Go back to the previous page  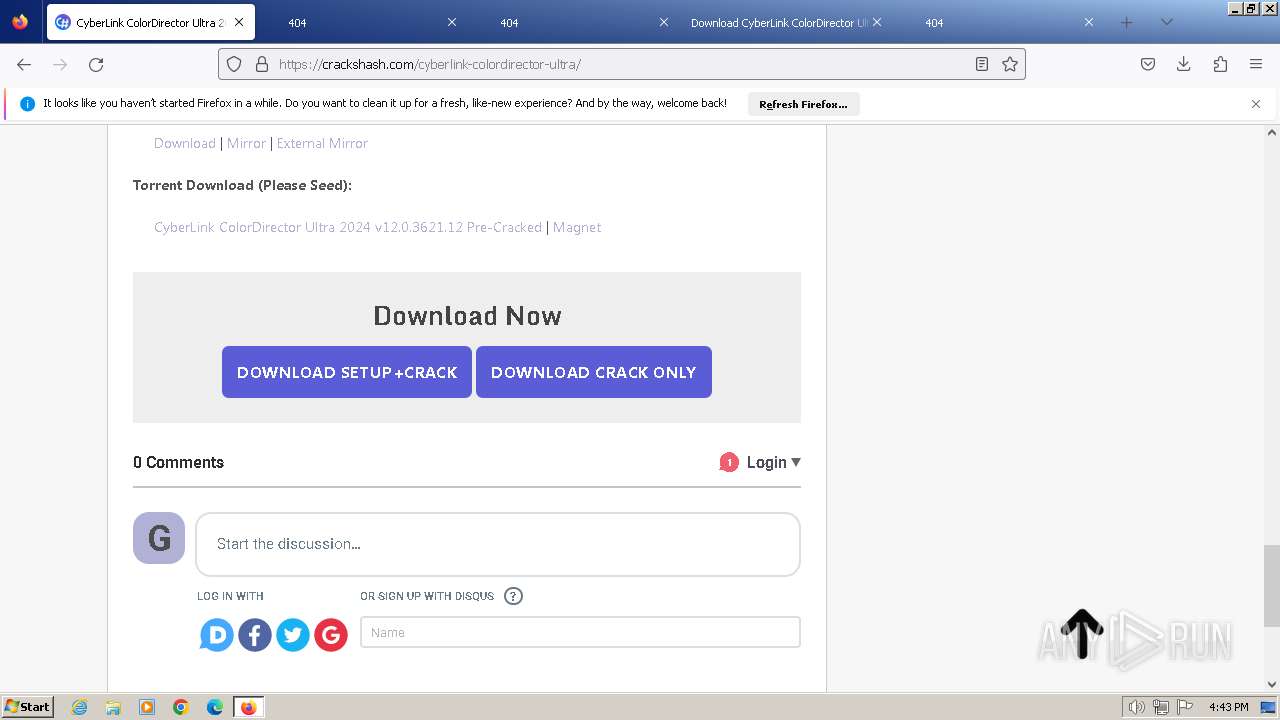(24, 64)
